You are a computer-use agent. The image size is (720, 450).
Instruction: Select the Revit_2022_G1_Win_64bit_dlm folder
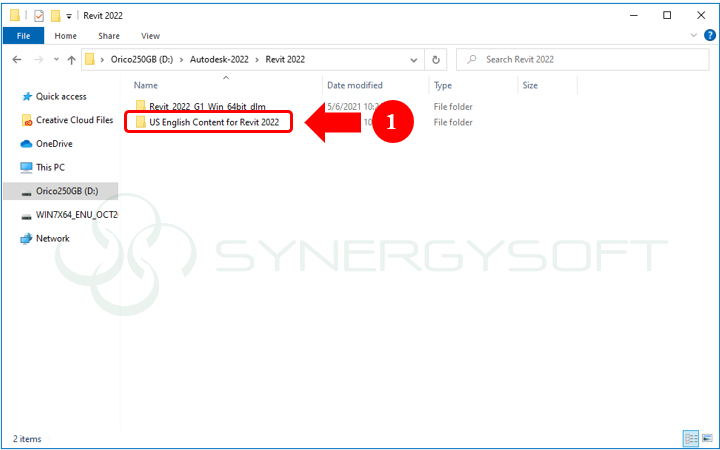207,107
